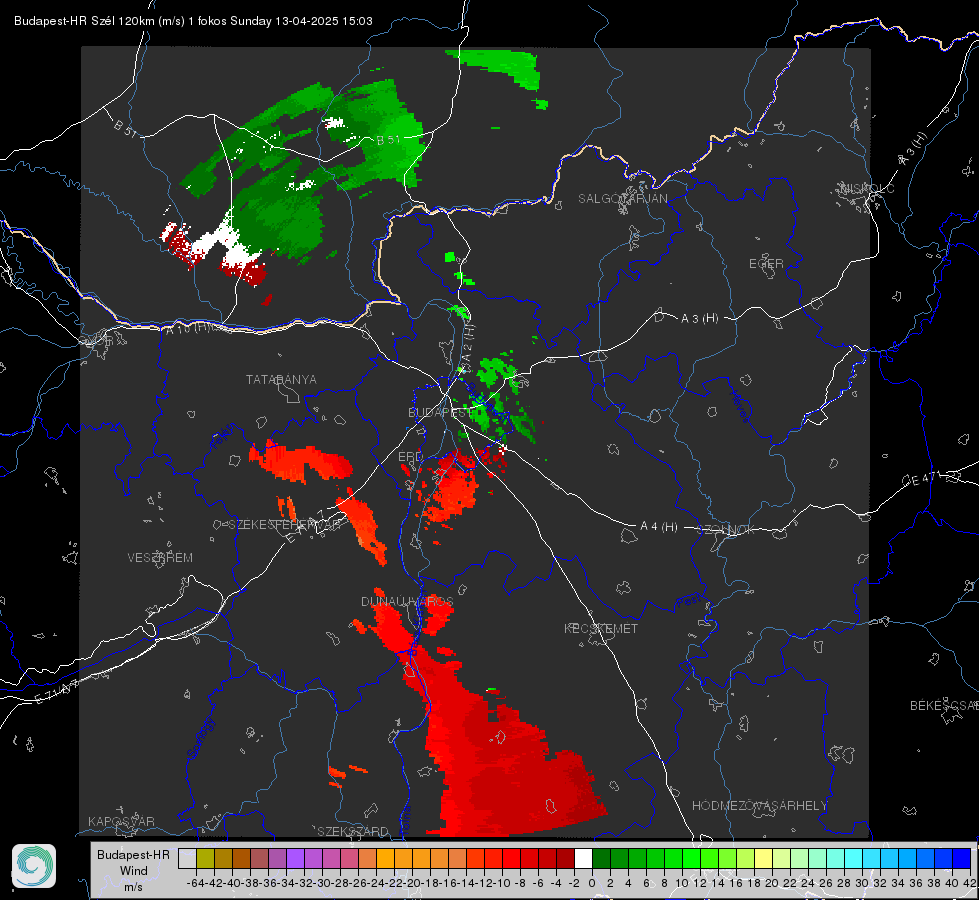Viewport: 979px width, 900px height.
Task: Click the A 10 (H) road label
Action: click(187, 327)
